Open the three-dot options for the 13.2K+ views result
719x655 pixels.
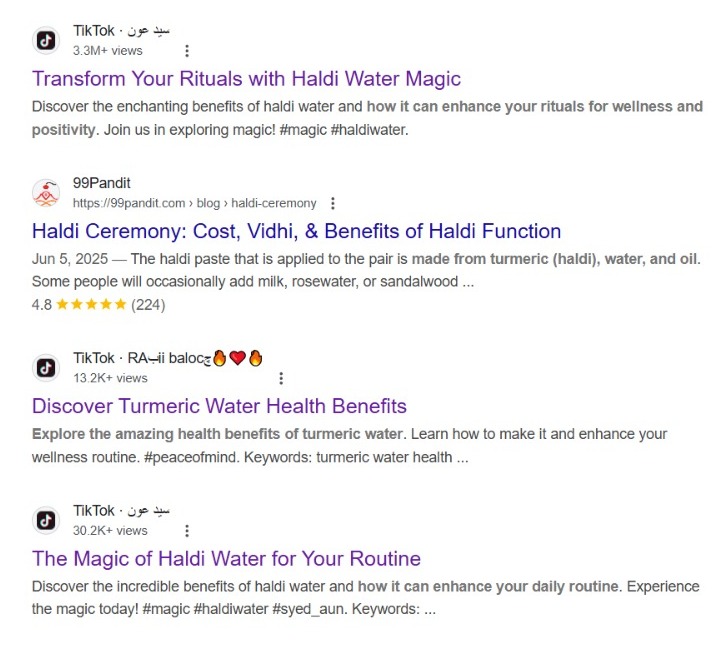pyautogui.click(x=281, y=378)
